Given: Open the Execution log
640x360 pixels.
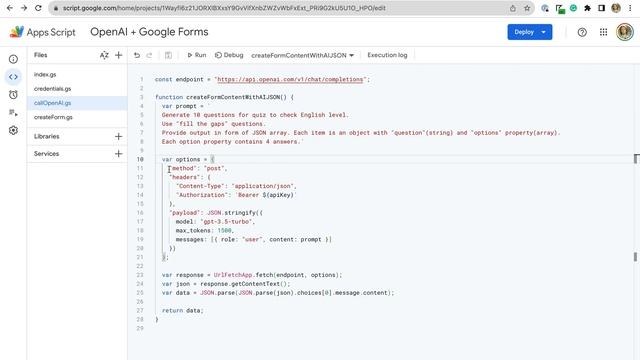Looking at the screenshot, I should click(x=387, y=55).
